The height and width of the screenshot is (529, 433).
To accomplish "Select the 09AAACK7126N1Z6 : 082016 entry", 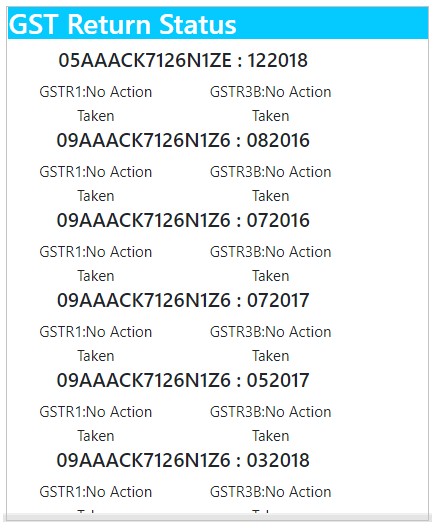I will (x=183, y=140).
